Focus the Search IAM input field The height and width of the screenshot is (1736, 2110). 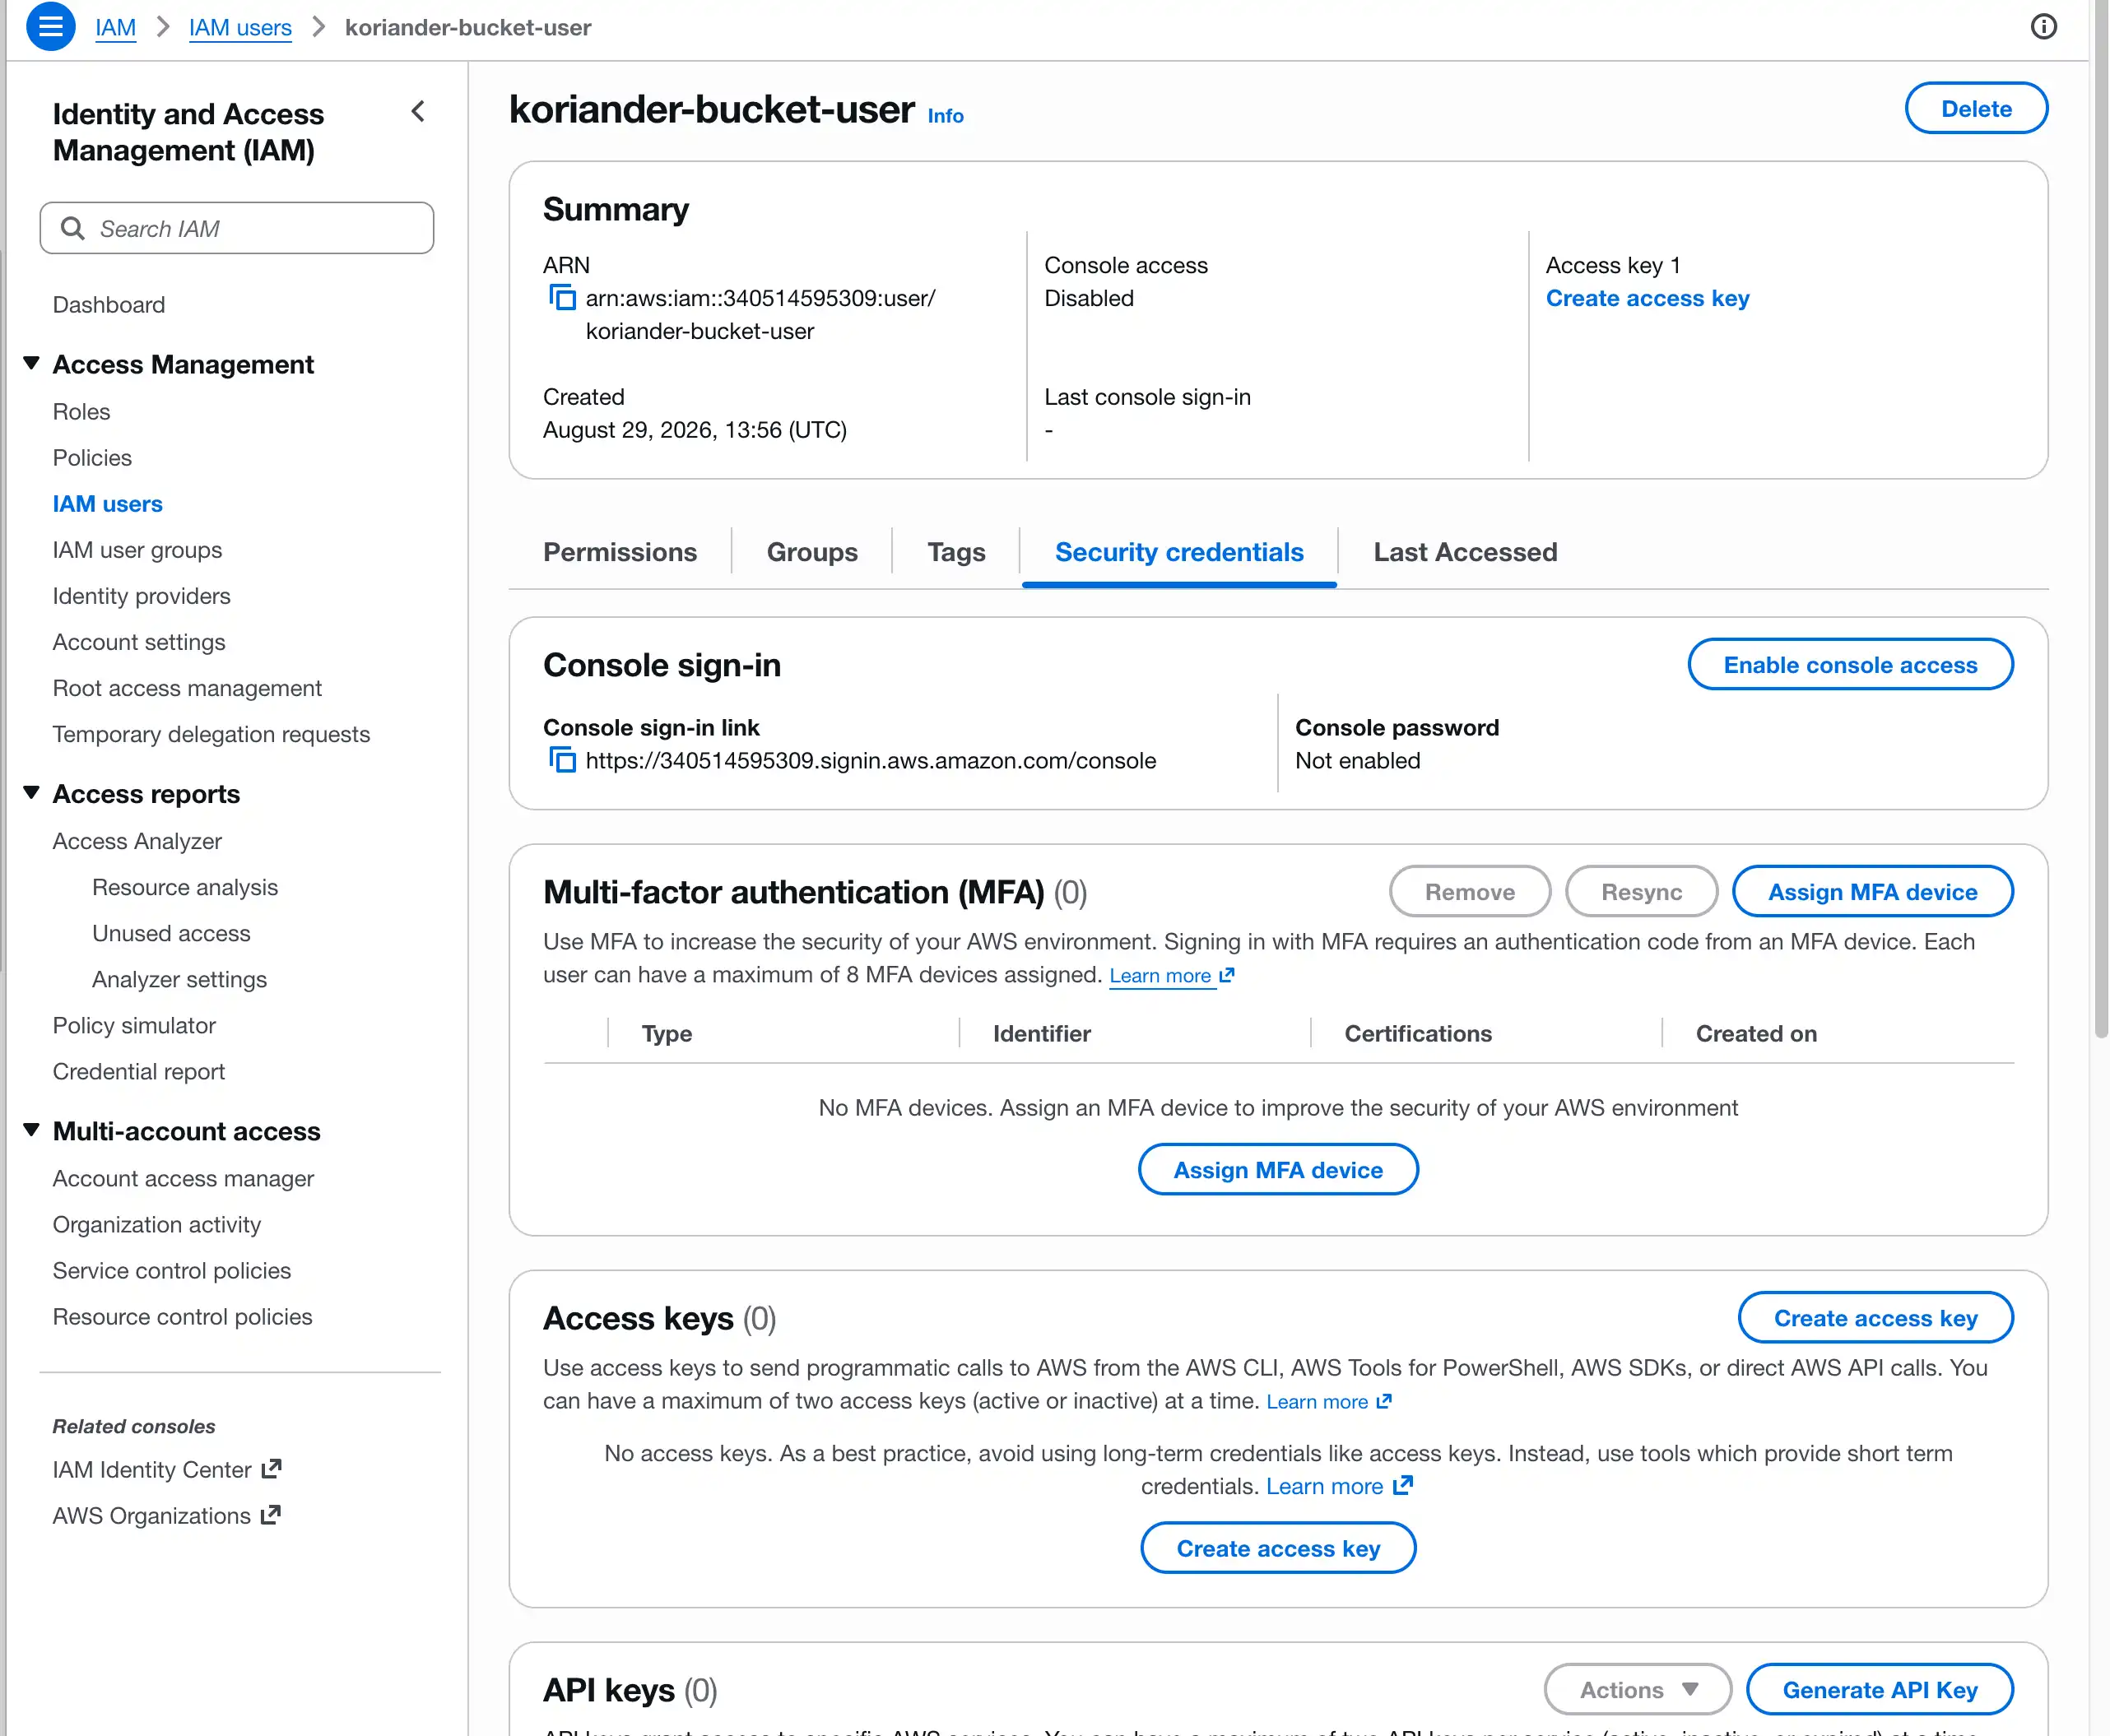237,228
